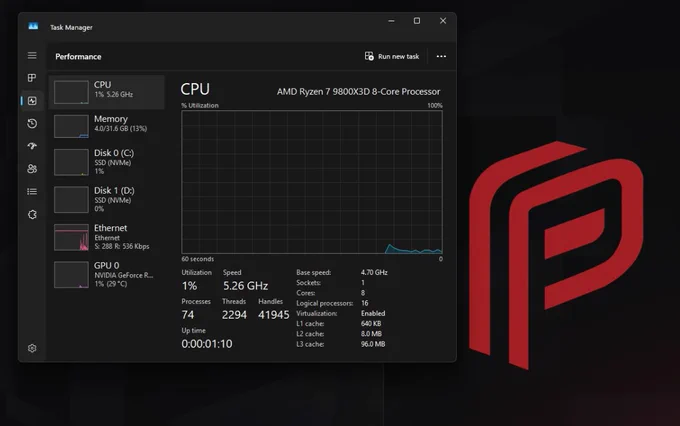Viewport: 680px width, 426px height.
Task: Open the Startup apps page icon
Action: point(32,146)
